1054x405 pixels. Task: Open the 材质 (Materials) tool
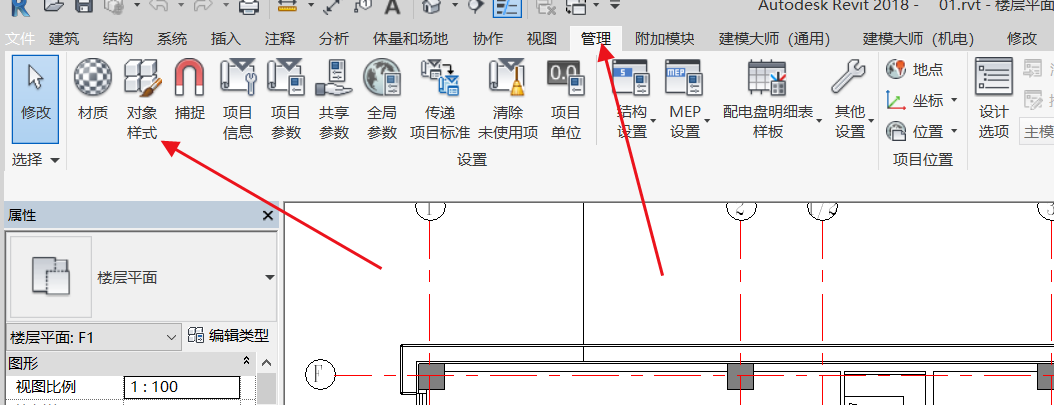[x=93, y=92]
